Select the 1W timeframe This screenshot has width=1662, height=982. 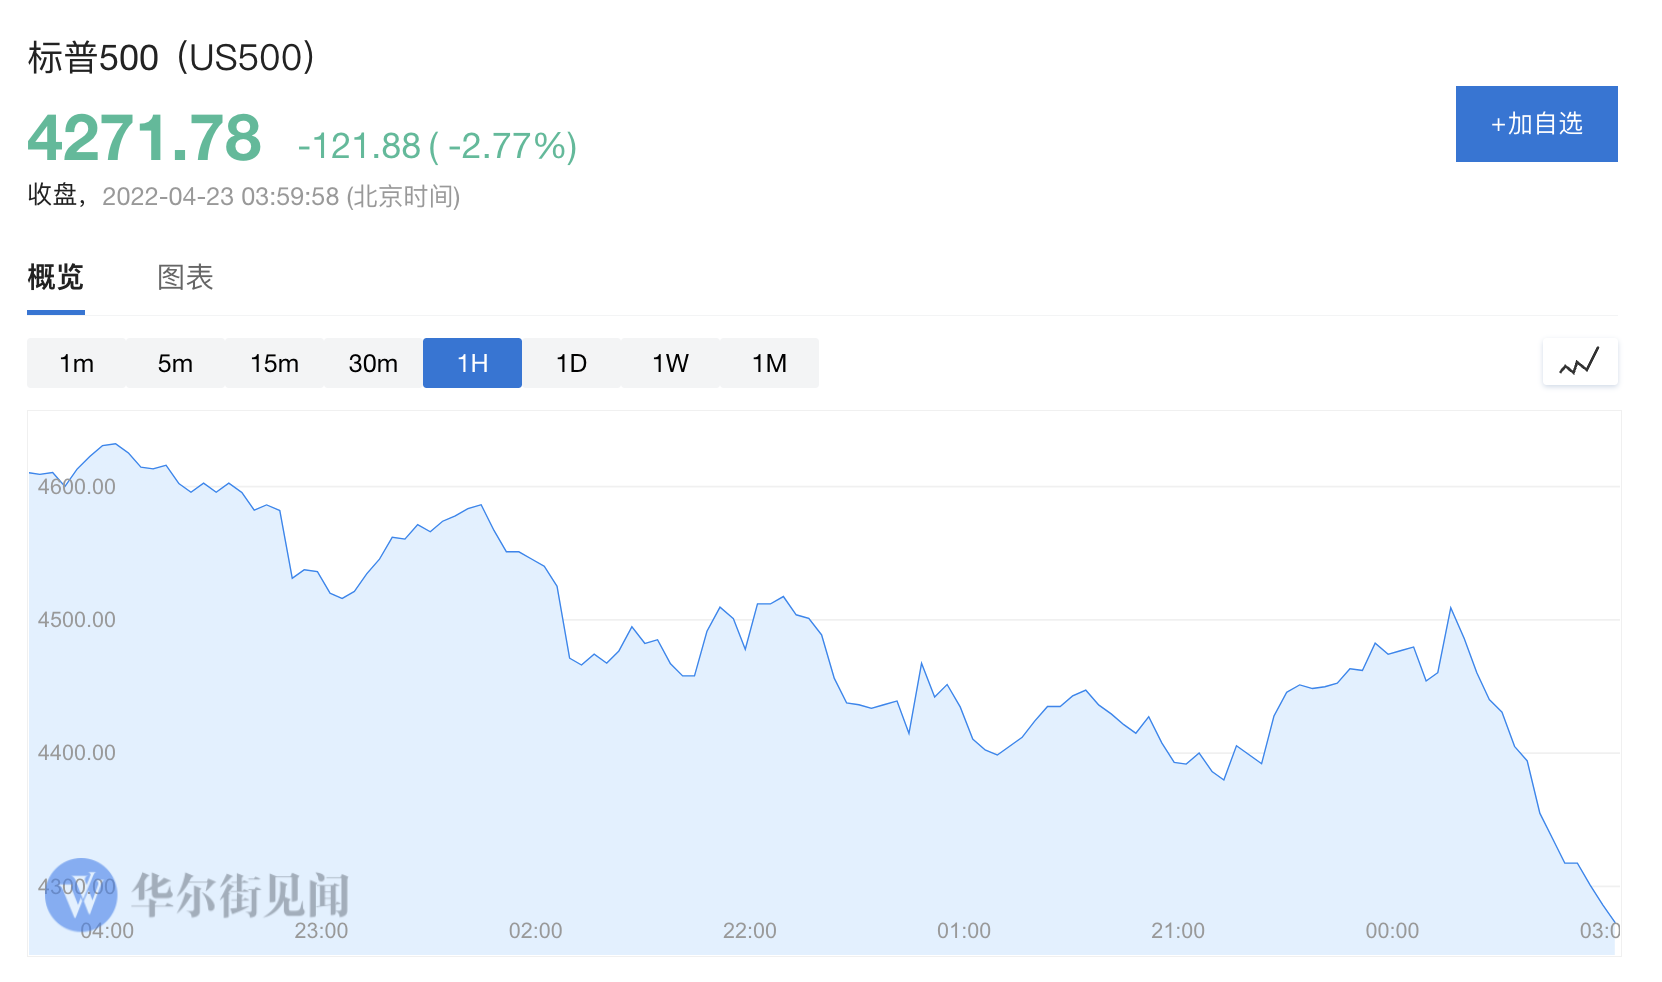[670, 363]
